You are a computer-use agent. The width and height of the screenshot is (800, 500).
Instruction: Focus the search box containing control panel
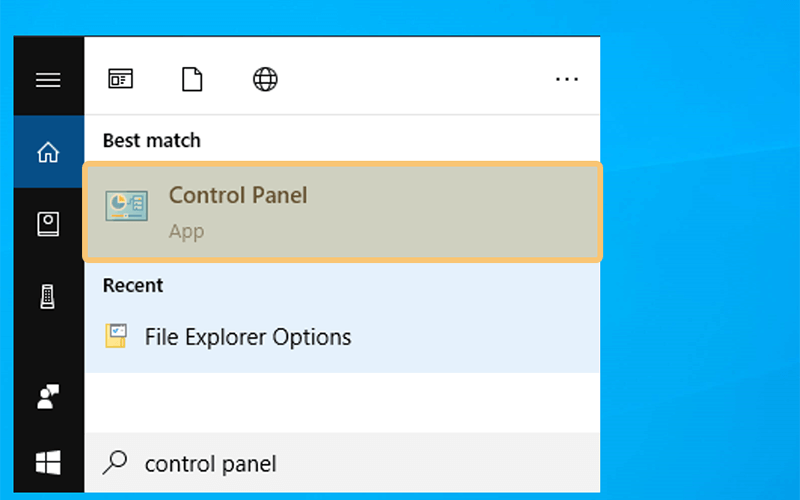click(342, 463)
